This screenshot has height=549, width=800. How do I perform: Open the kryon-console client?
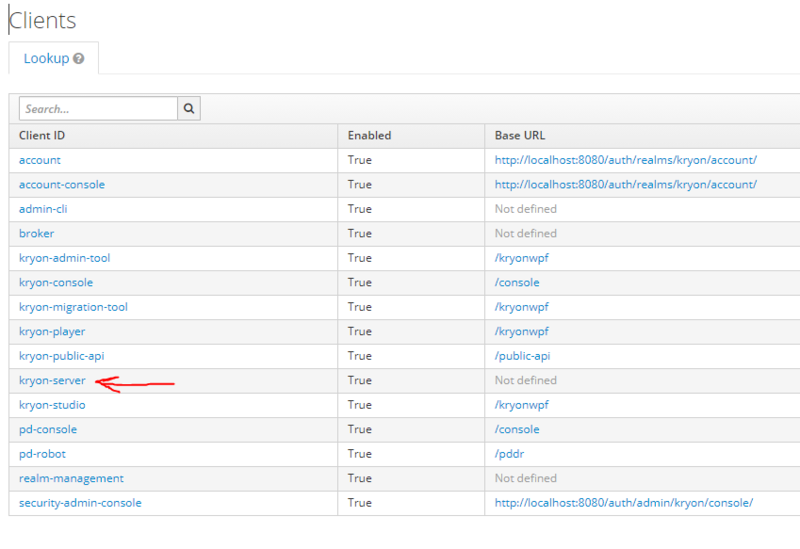point(56,283)
